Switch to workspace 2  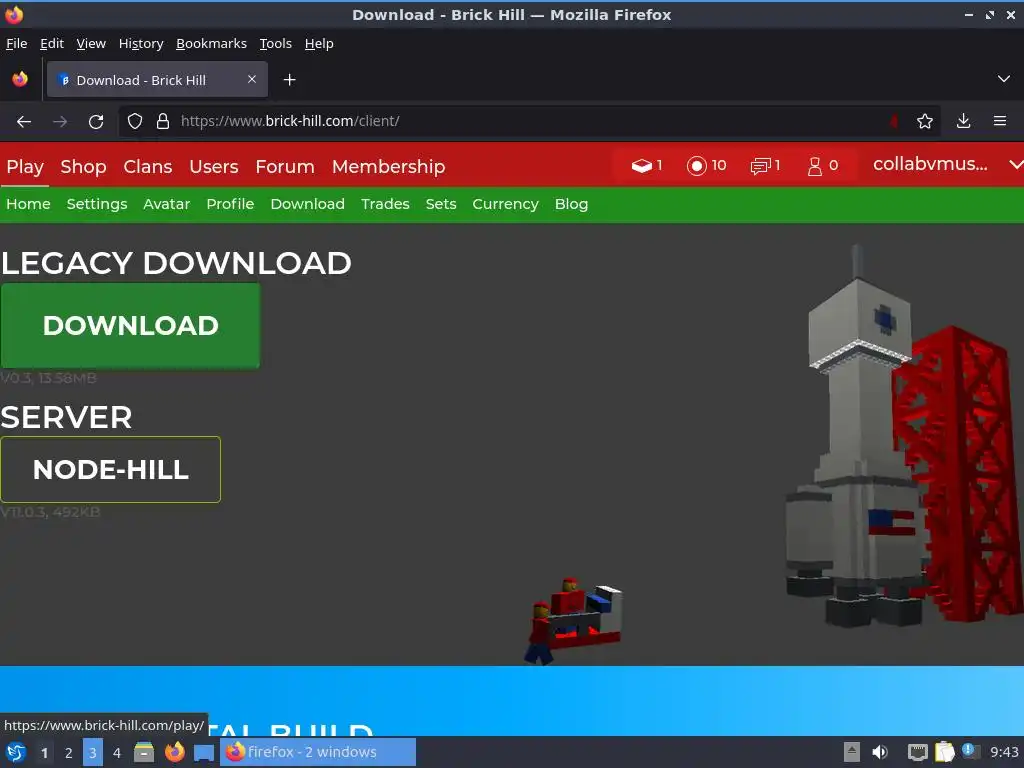(x=69, y=753)
